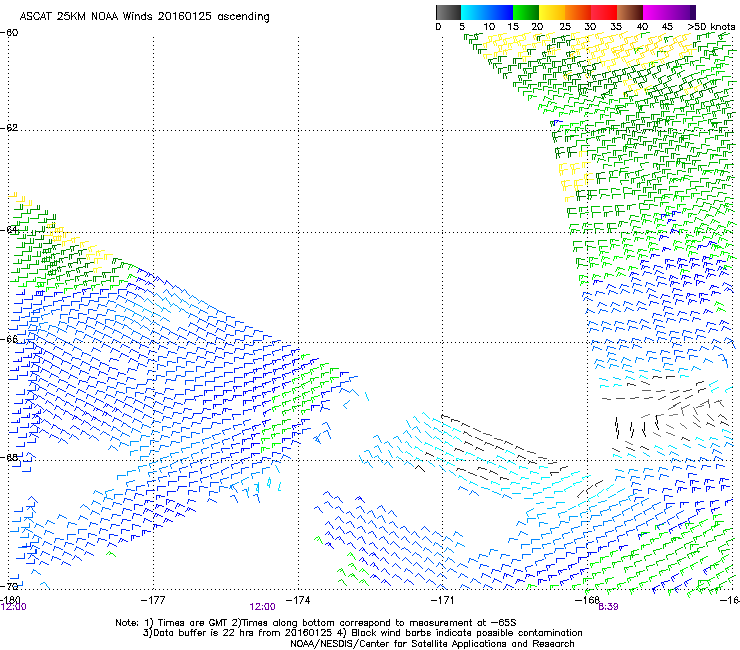Image resolution: width=740 pixels, height=650 pixels.
Task: Click the '-60' latitude axis label
Action: 9,33
